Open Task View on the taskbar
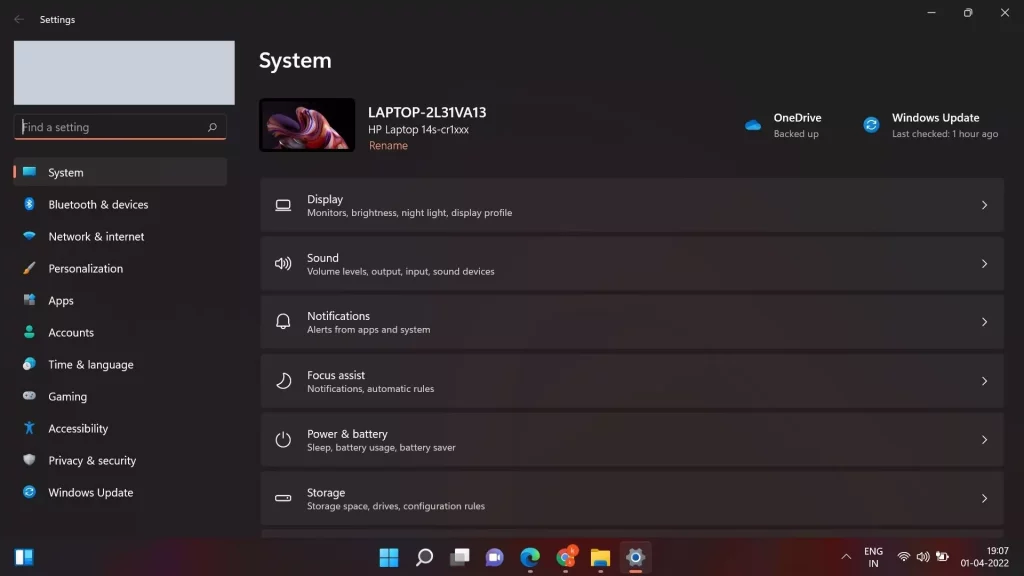Screen dimensions: 1024x576 460,557
